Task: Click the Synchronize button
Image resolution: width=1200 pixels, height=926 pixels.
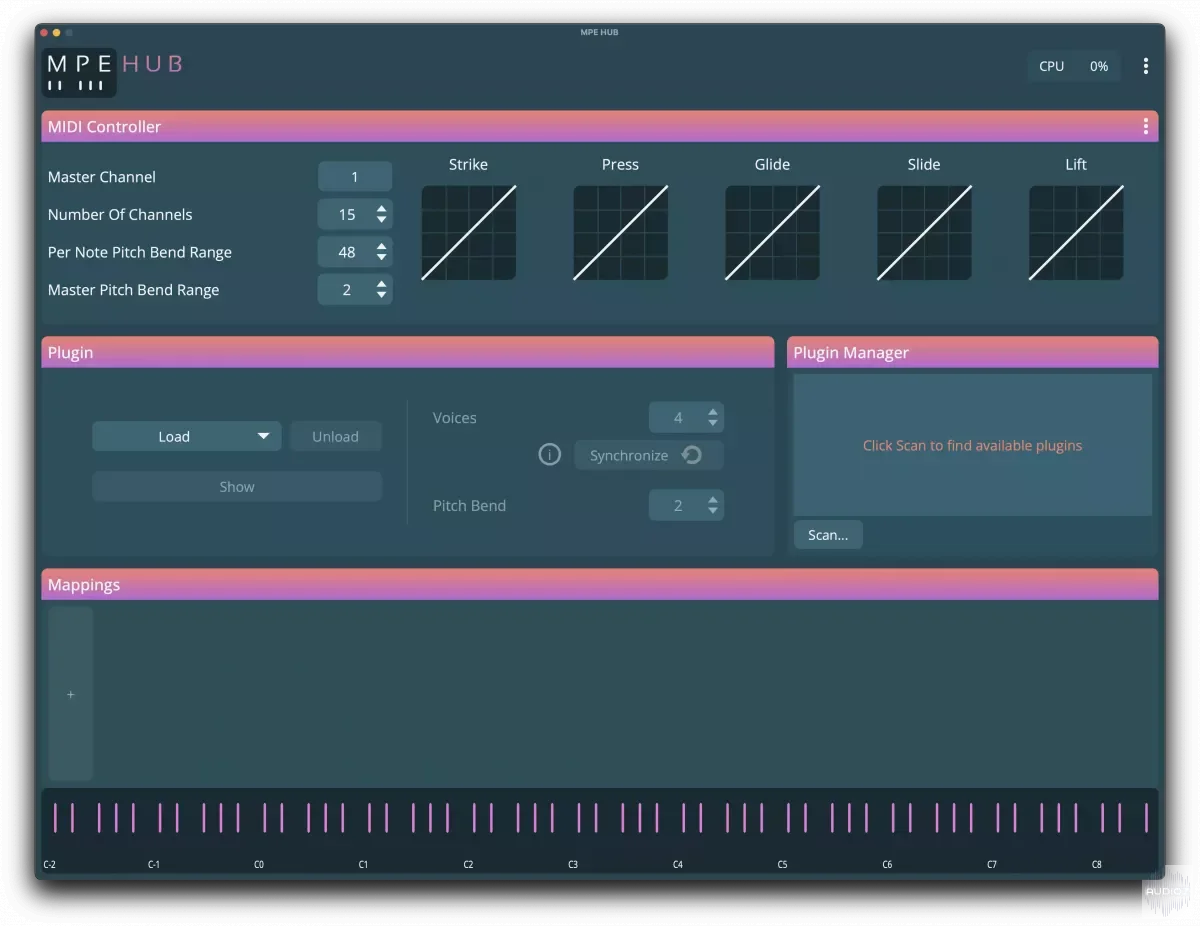Action: coord(649,455)
